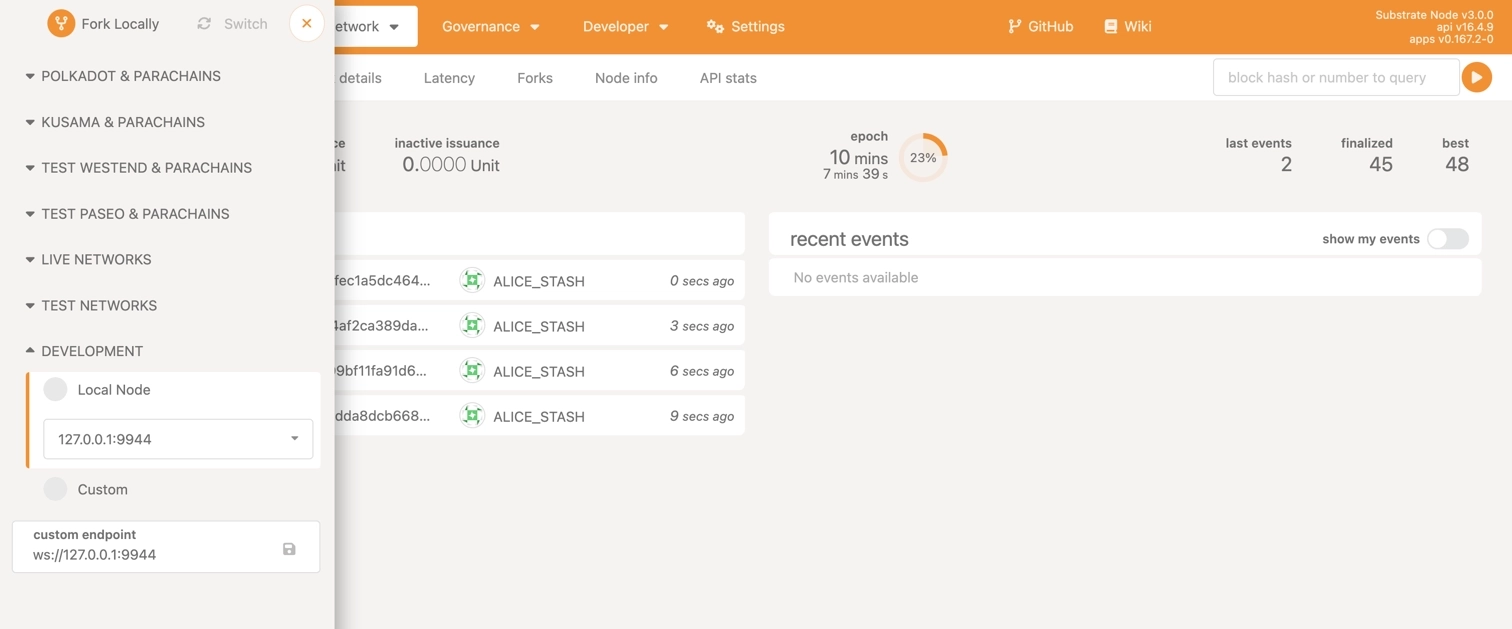The height and width of the screenshot is (629, 1512).
Task: Select the Custom endpoint radio option
Action: point(56,489)
